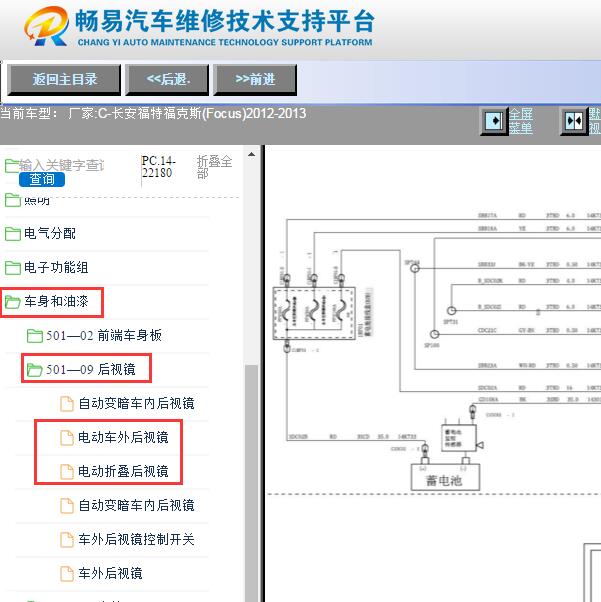Go back with the <<后退 button

(167, 80)
